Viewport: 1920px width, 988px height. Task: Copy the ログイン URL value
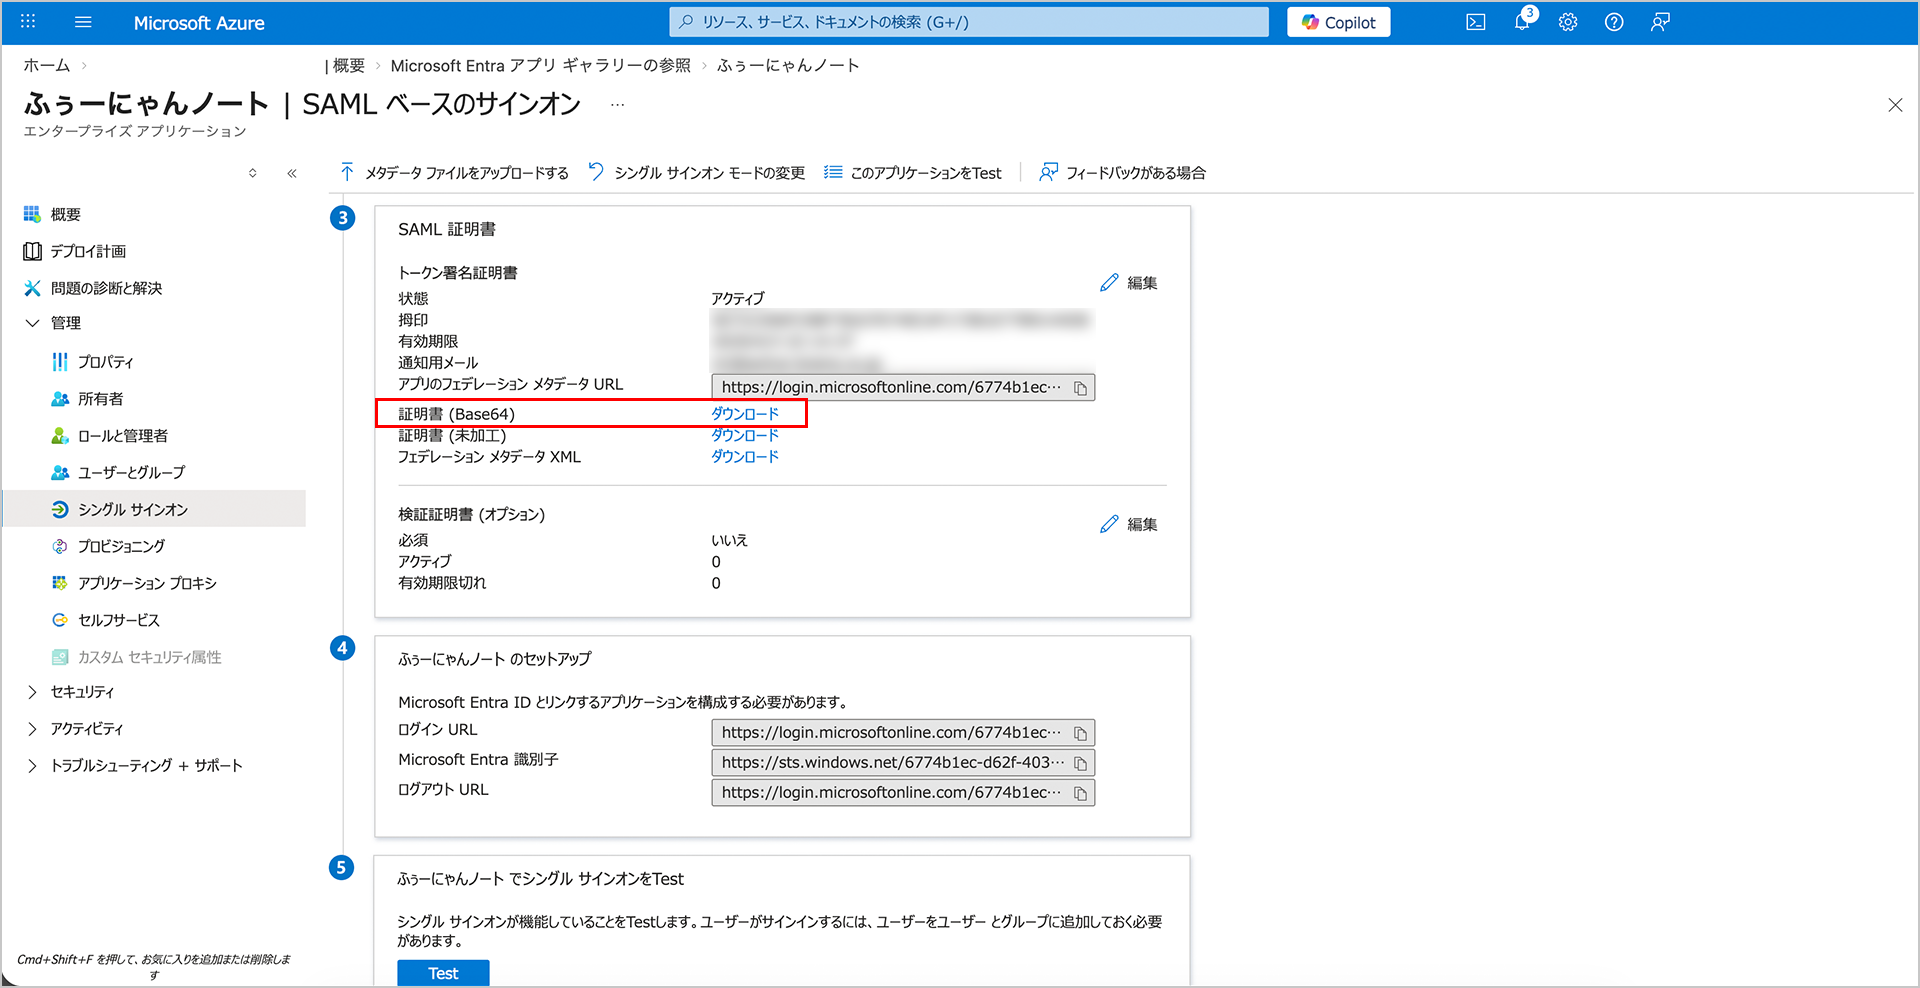(x=1080, y=733)
